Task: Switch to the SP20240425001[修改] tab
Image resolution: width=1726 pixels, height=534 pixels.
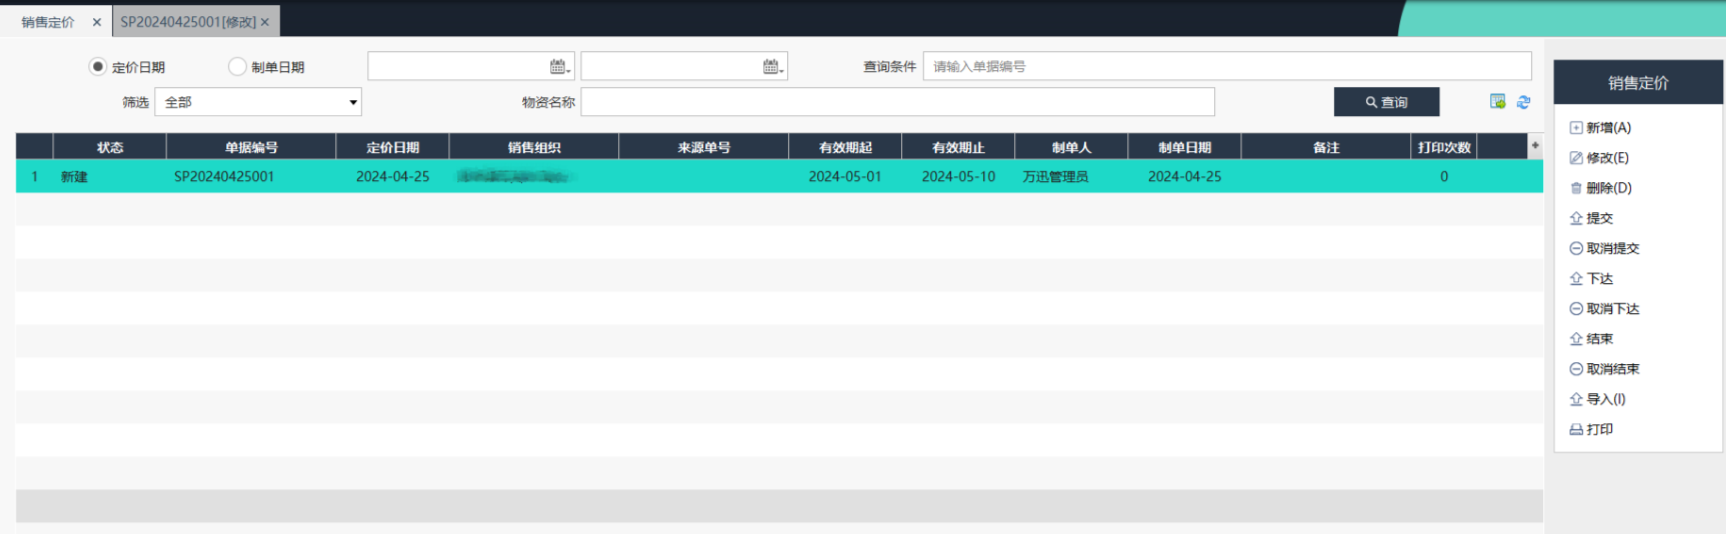Action: point(187,22)
